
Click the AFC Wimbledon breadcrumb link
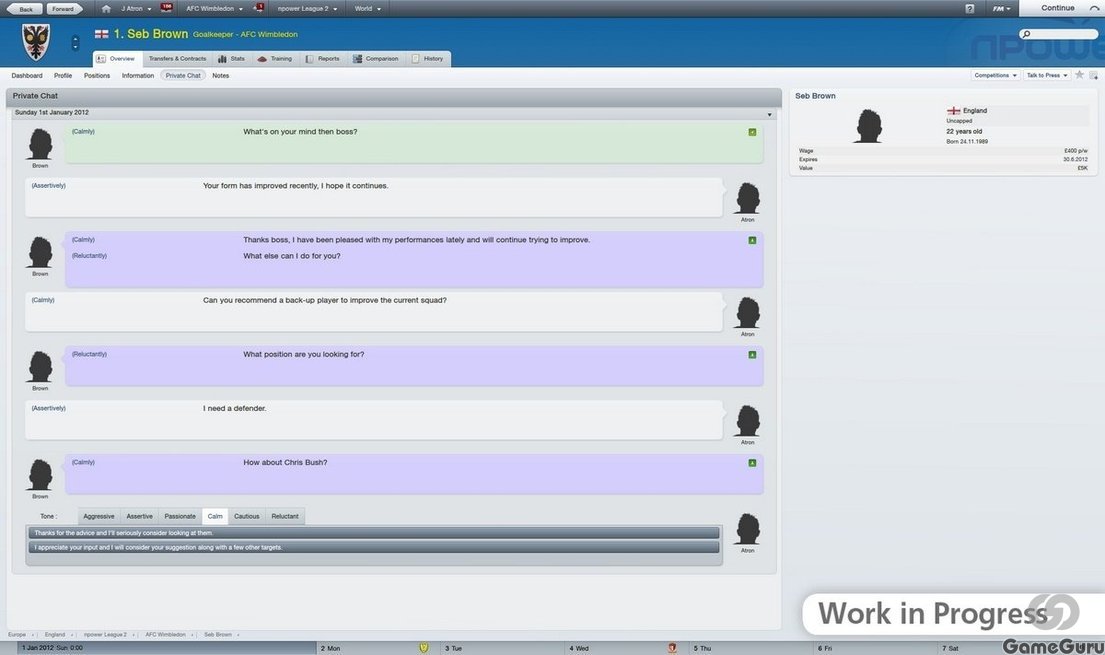pyautogui.click(x=166, y=635)
